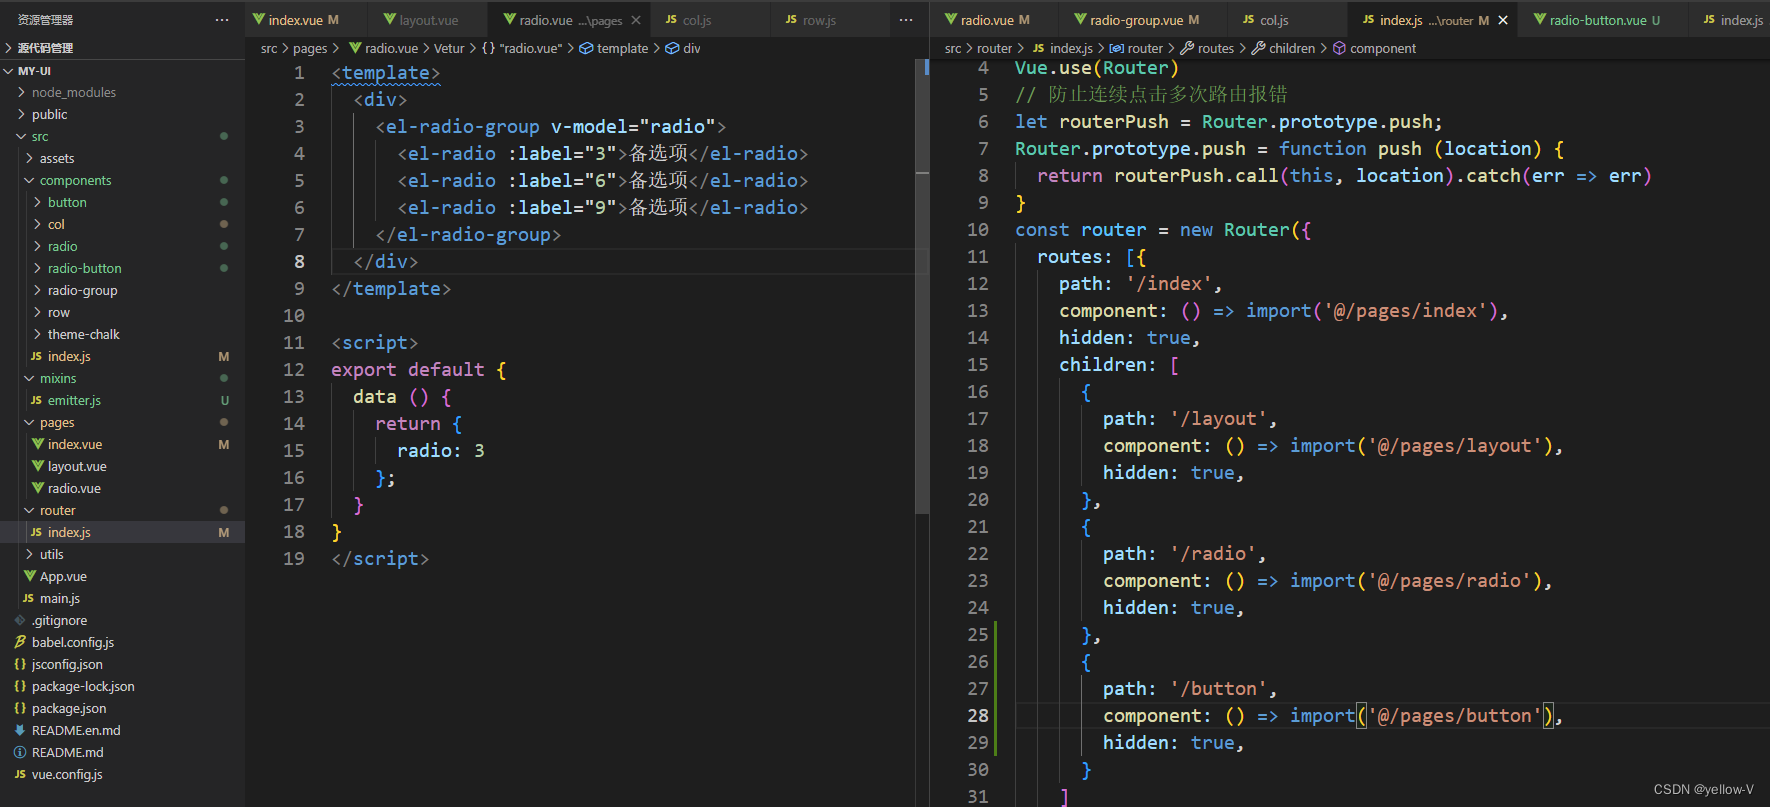
Task: Collapse the components folder
Action: 30,180
